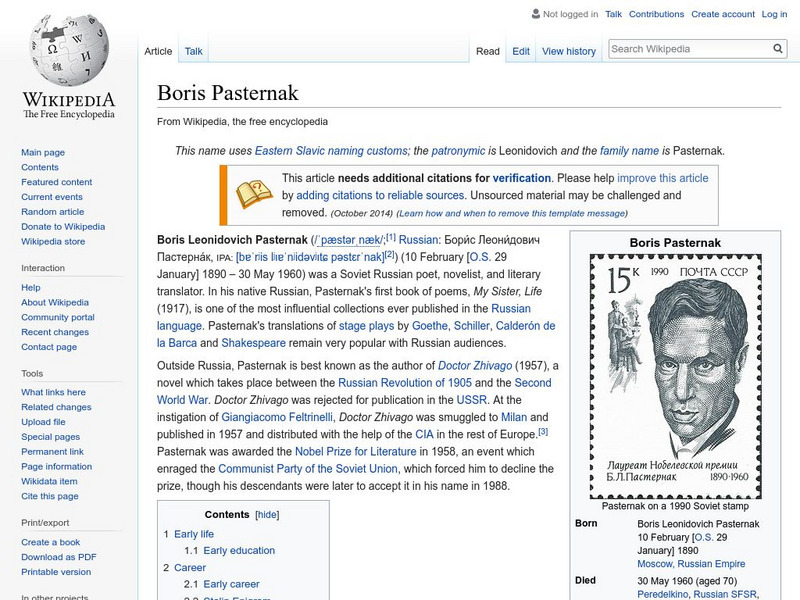Image resolution: width=800 pixels, height=600 pixels.
Task: Click the search magnifying glass icon
Action: (779, 49)
